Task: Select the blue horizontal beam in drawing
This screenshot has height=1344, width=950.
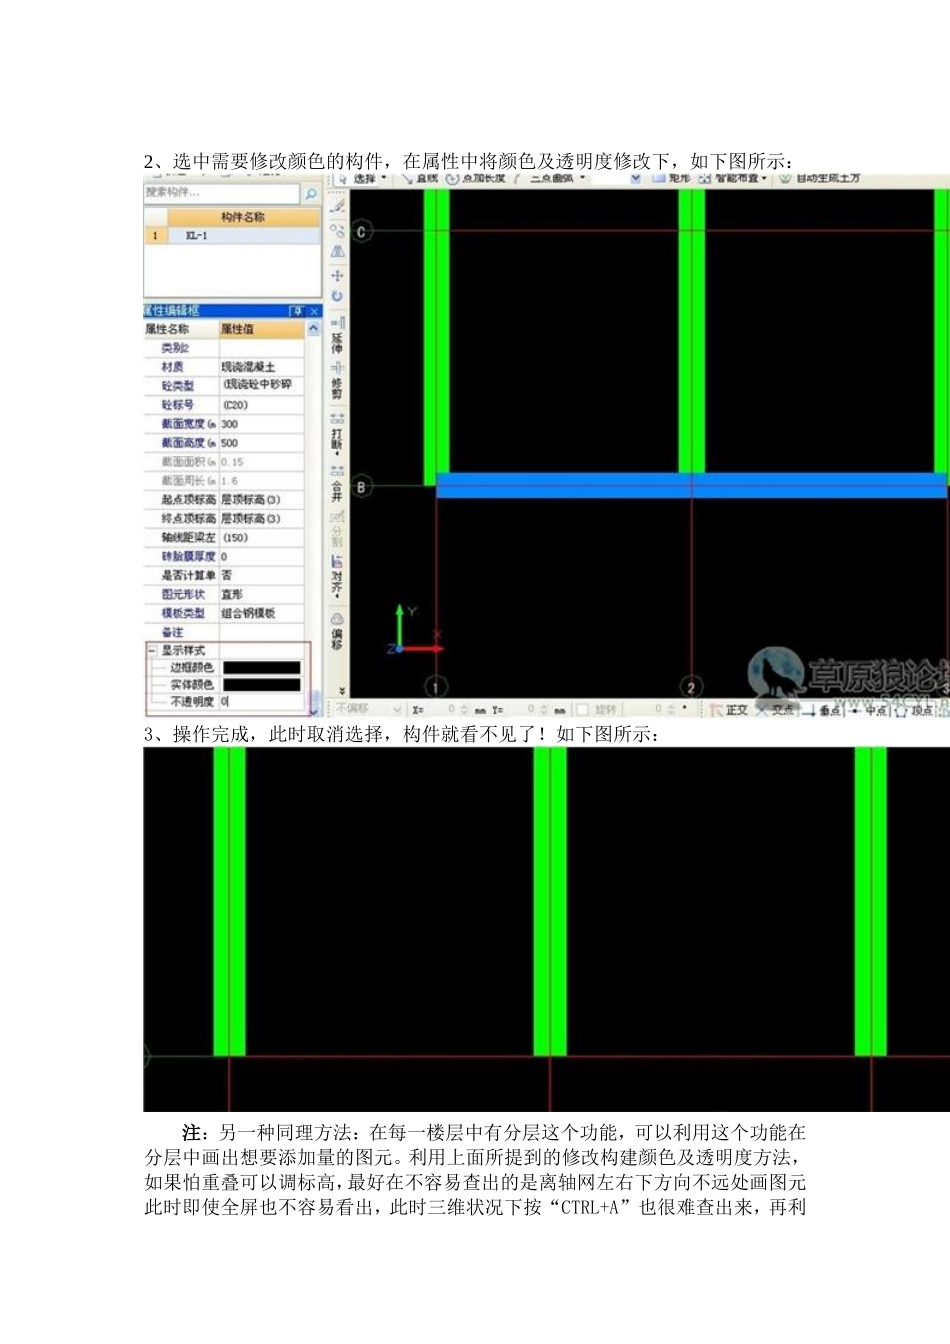Action: pos(692,485)
